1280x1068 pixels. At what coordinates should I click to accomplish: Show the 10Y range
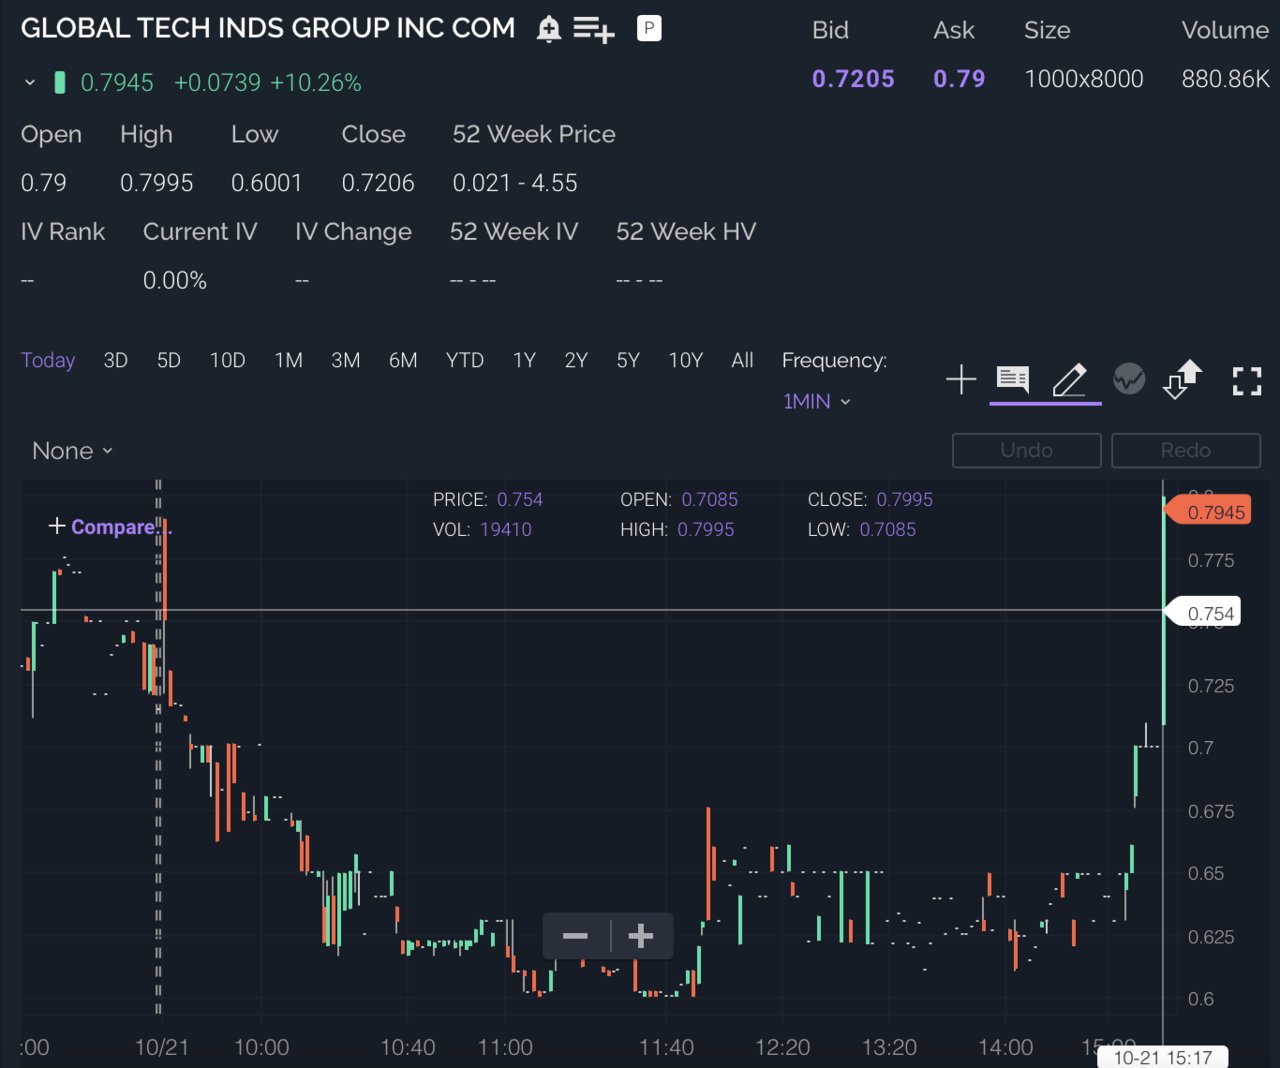686,360
